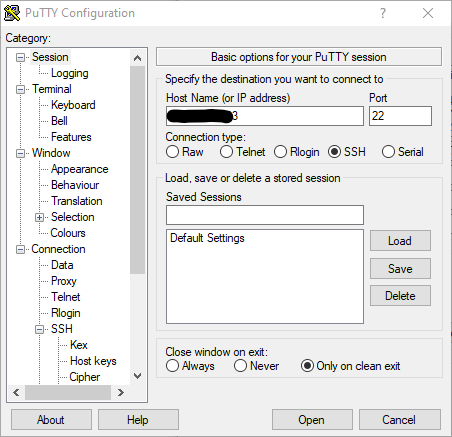Open the Telnet category in tree
Viewport: 452px width, 437px height.
[65, 297]
